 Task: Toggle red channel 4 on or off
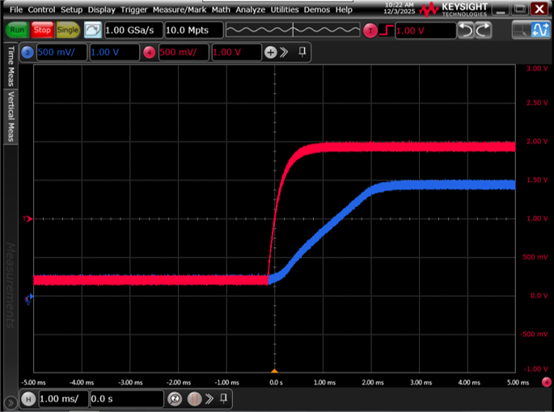[x=149, y=53]
